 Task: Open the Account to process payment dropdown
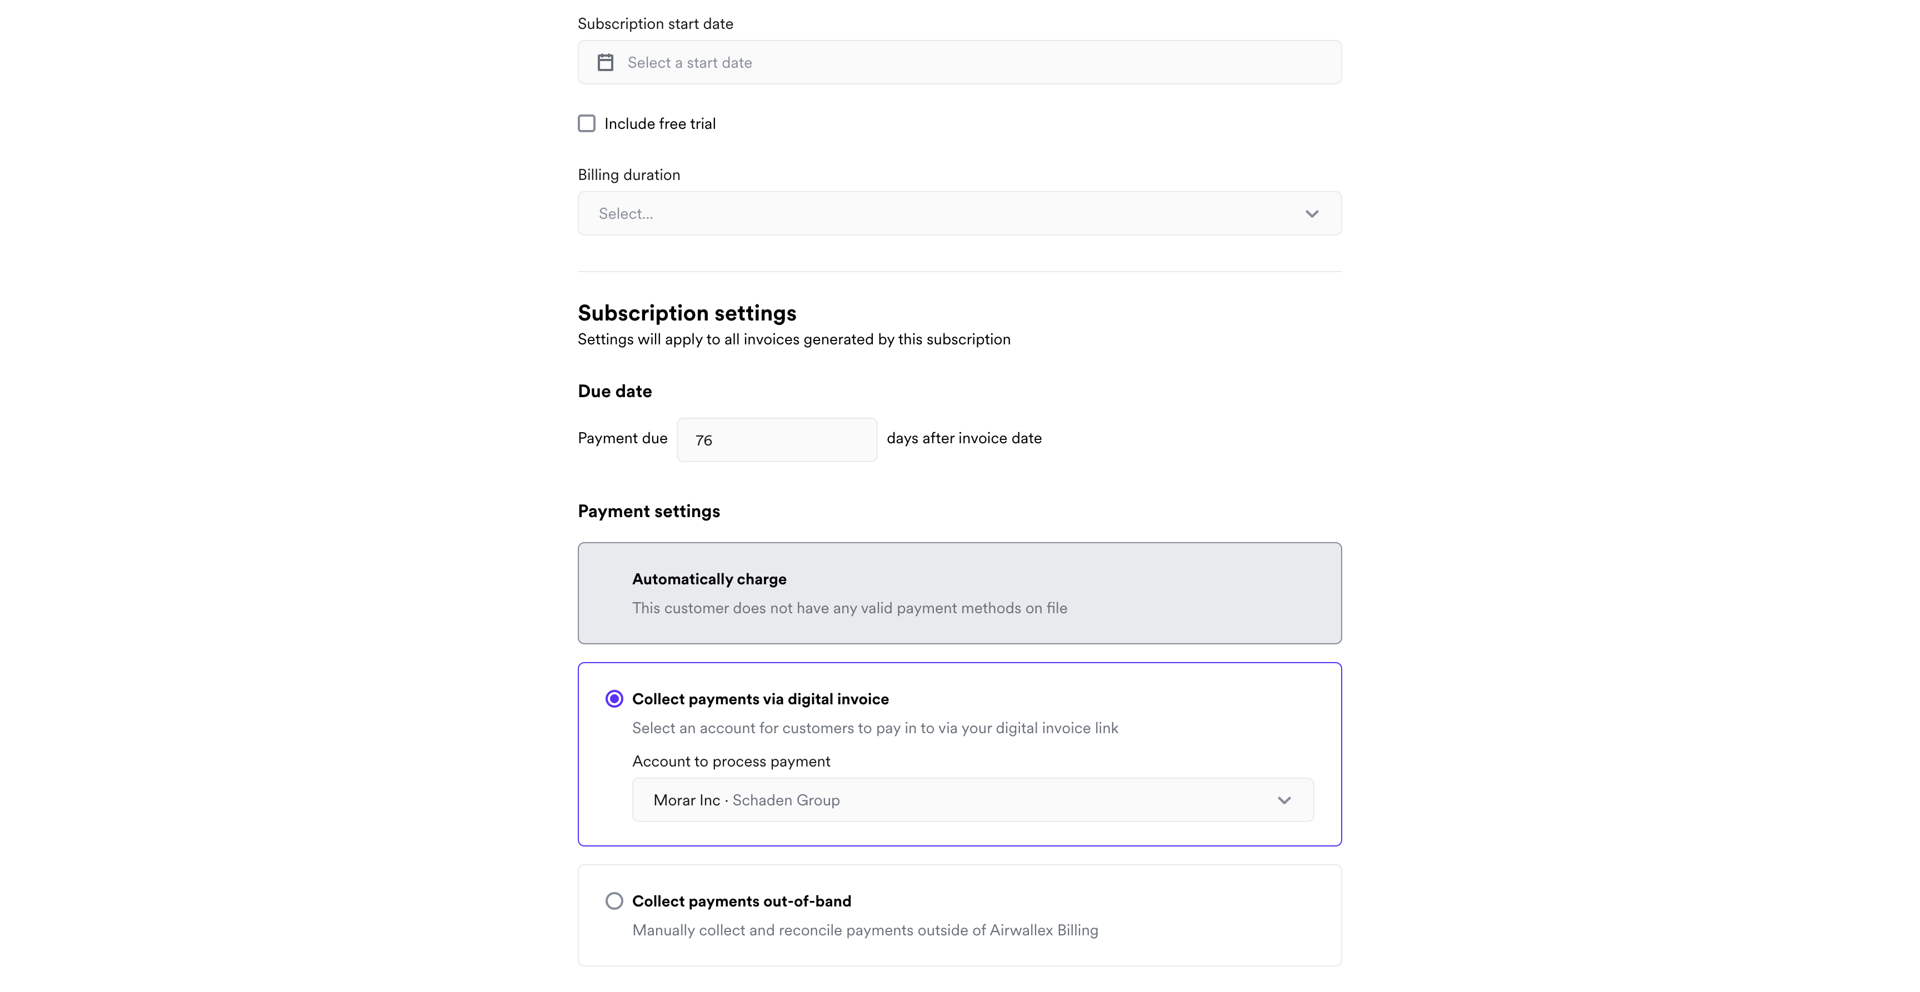tap(971, 800)
